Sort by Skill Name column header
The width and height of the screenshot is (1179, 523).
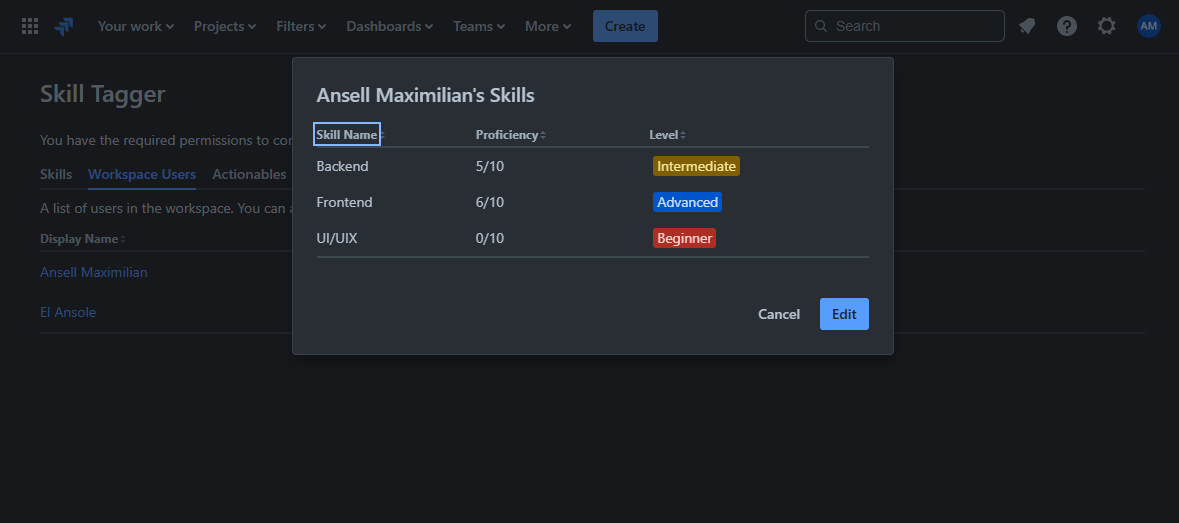coord(347,135)
